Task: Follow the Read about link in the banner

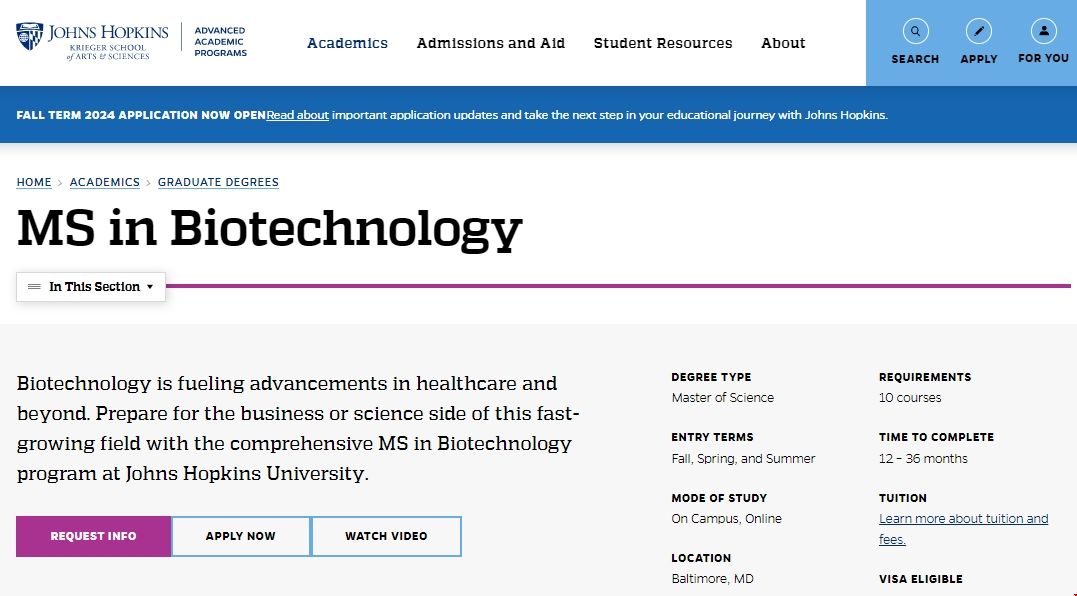Action: coord(297,115)
